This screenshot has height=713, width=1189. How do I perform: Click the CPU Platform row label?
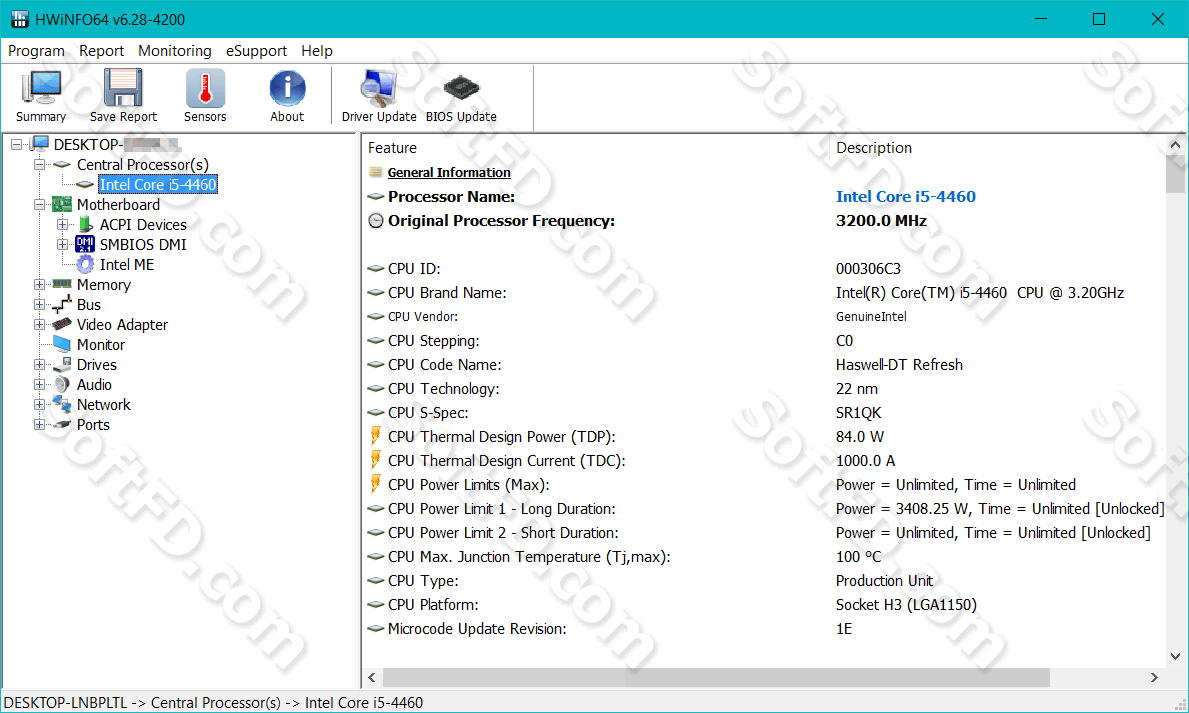433,605
